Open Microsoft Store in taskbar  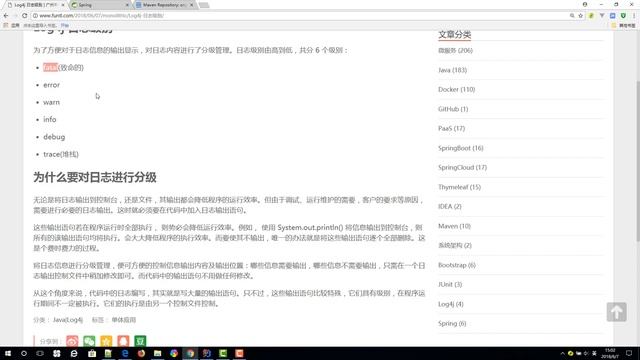[x=92, y=353]
